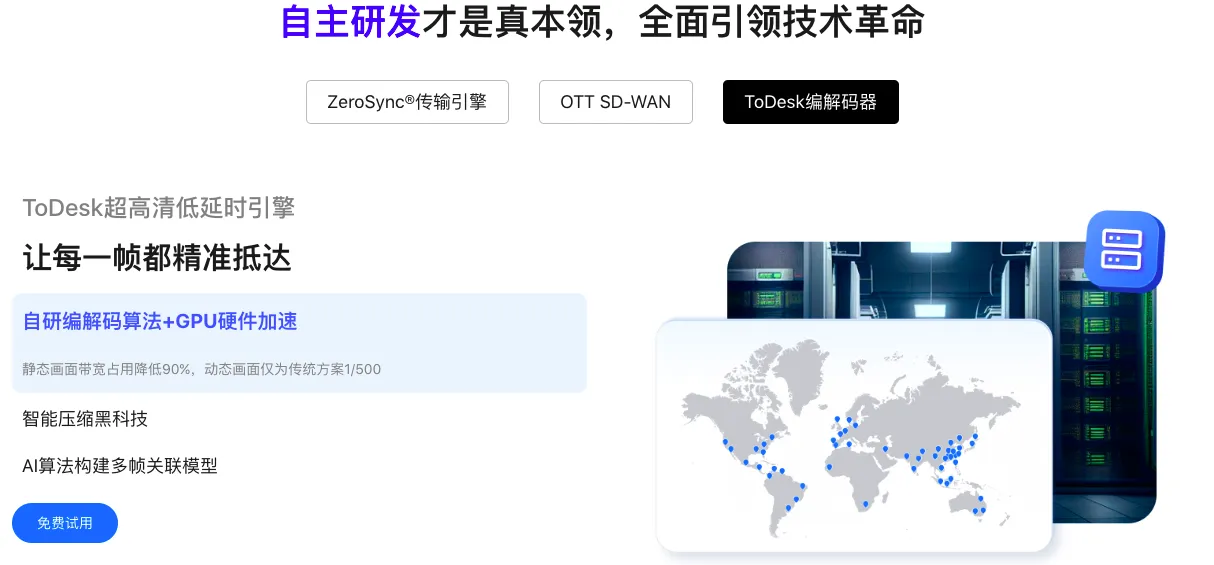This screenshot has width=1214, height=565.
Task: Click the world map image card
Action: click(854, 435)
